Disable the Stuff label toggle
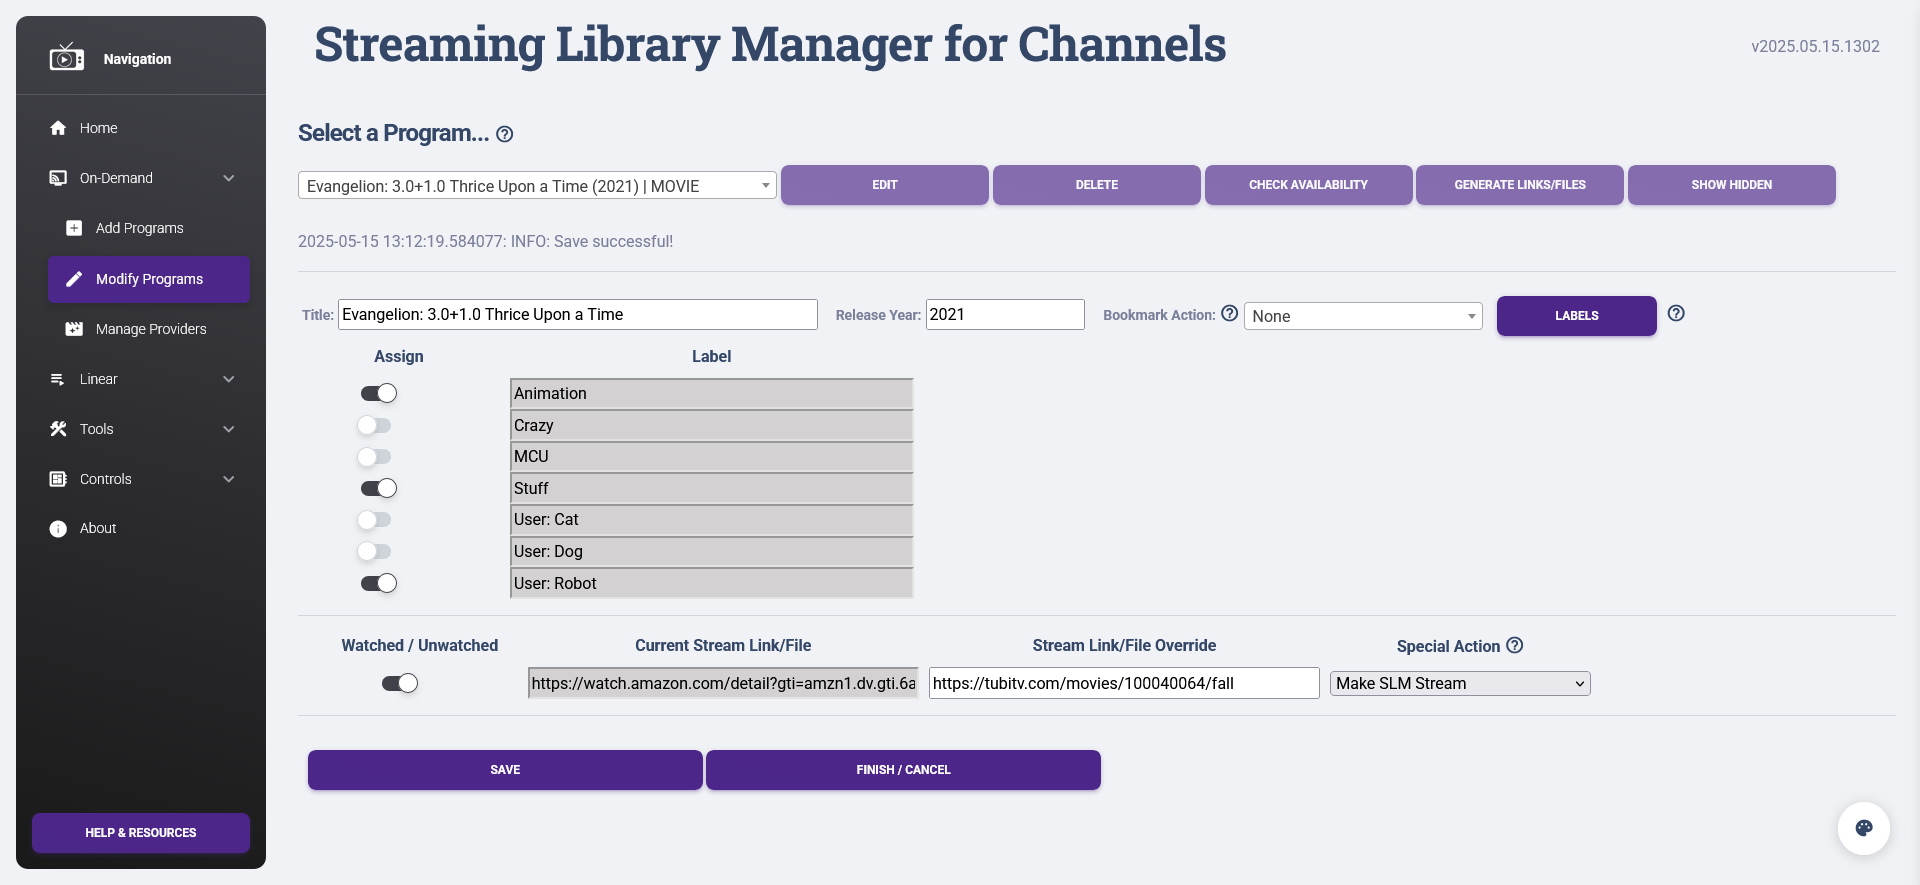The image size is (1920, 885). 379,488
